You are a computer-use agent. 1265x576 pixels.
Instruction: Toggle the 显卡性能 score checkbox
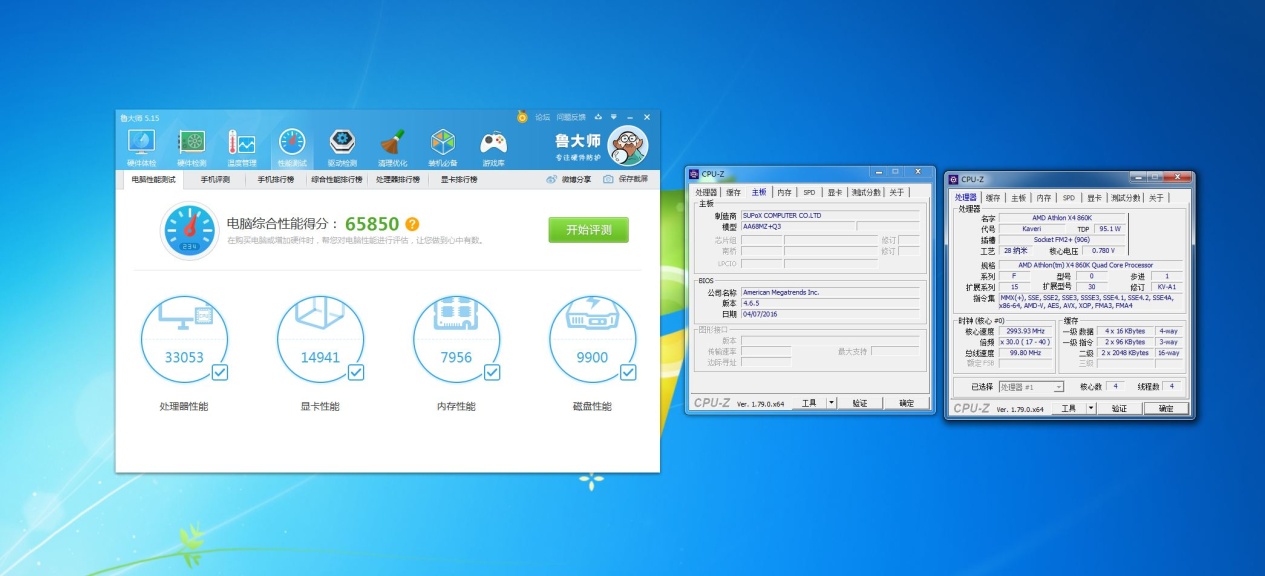coord(355,373)
